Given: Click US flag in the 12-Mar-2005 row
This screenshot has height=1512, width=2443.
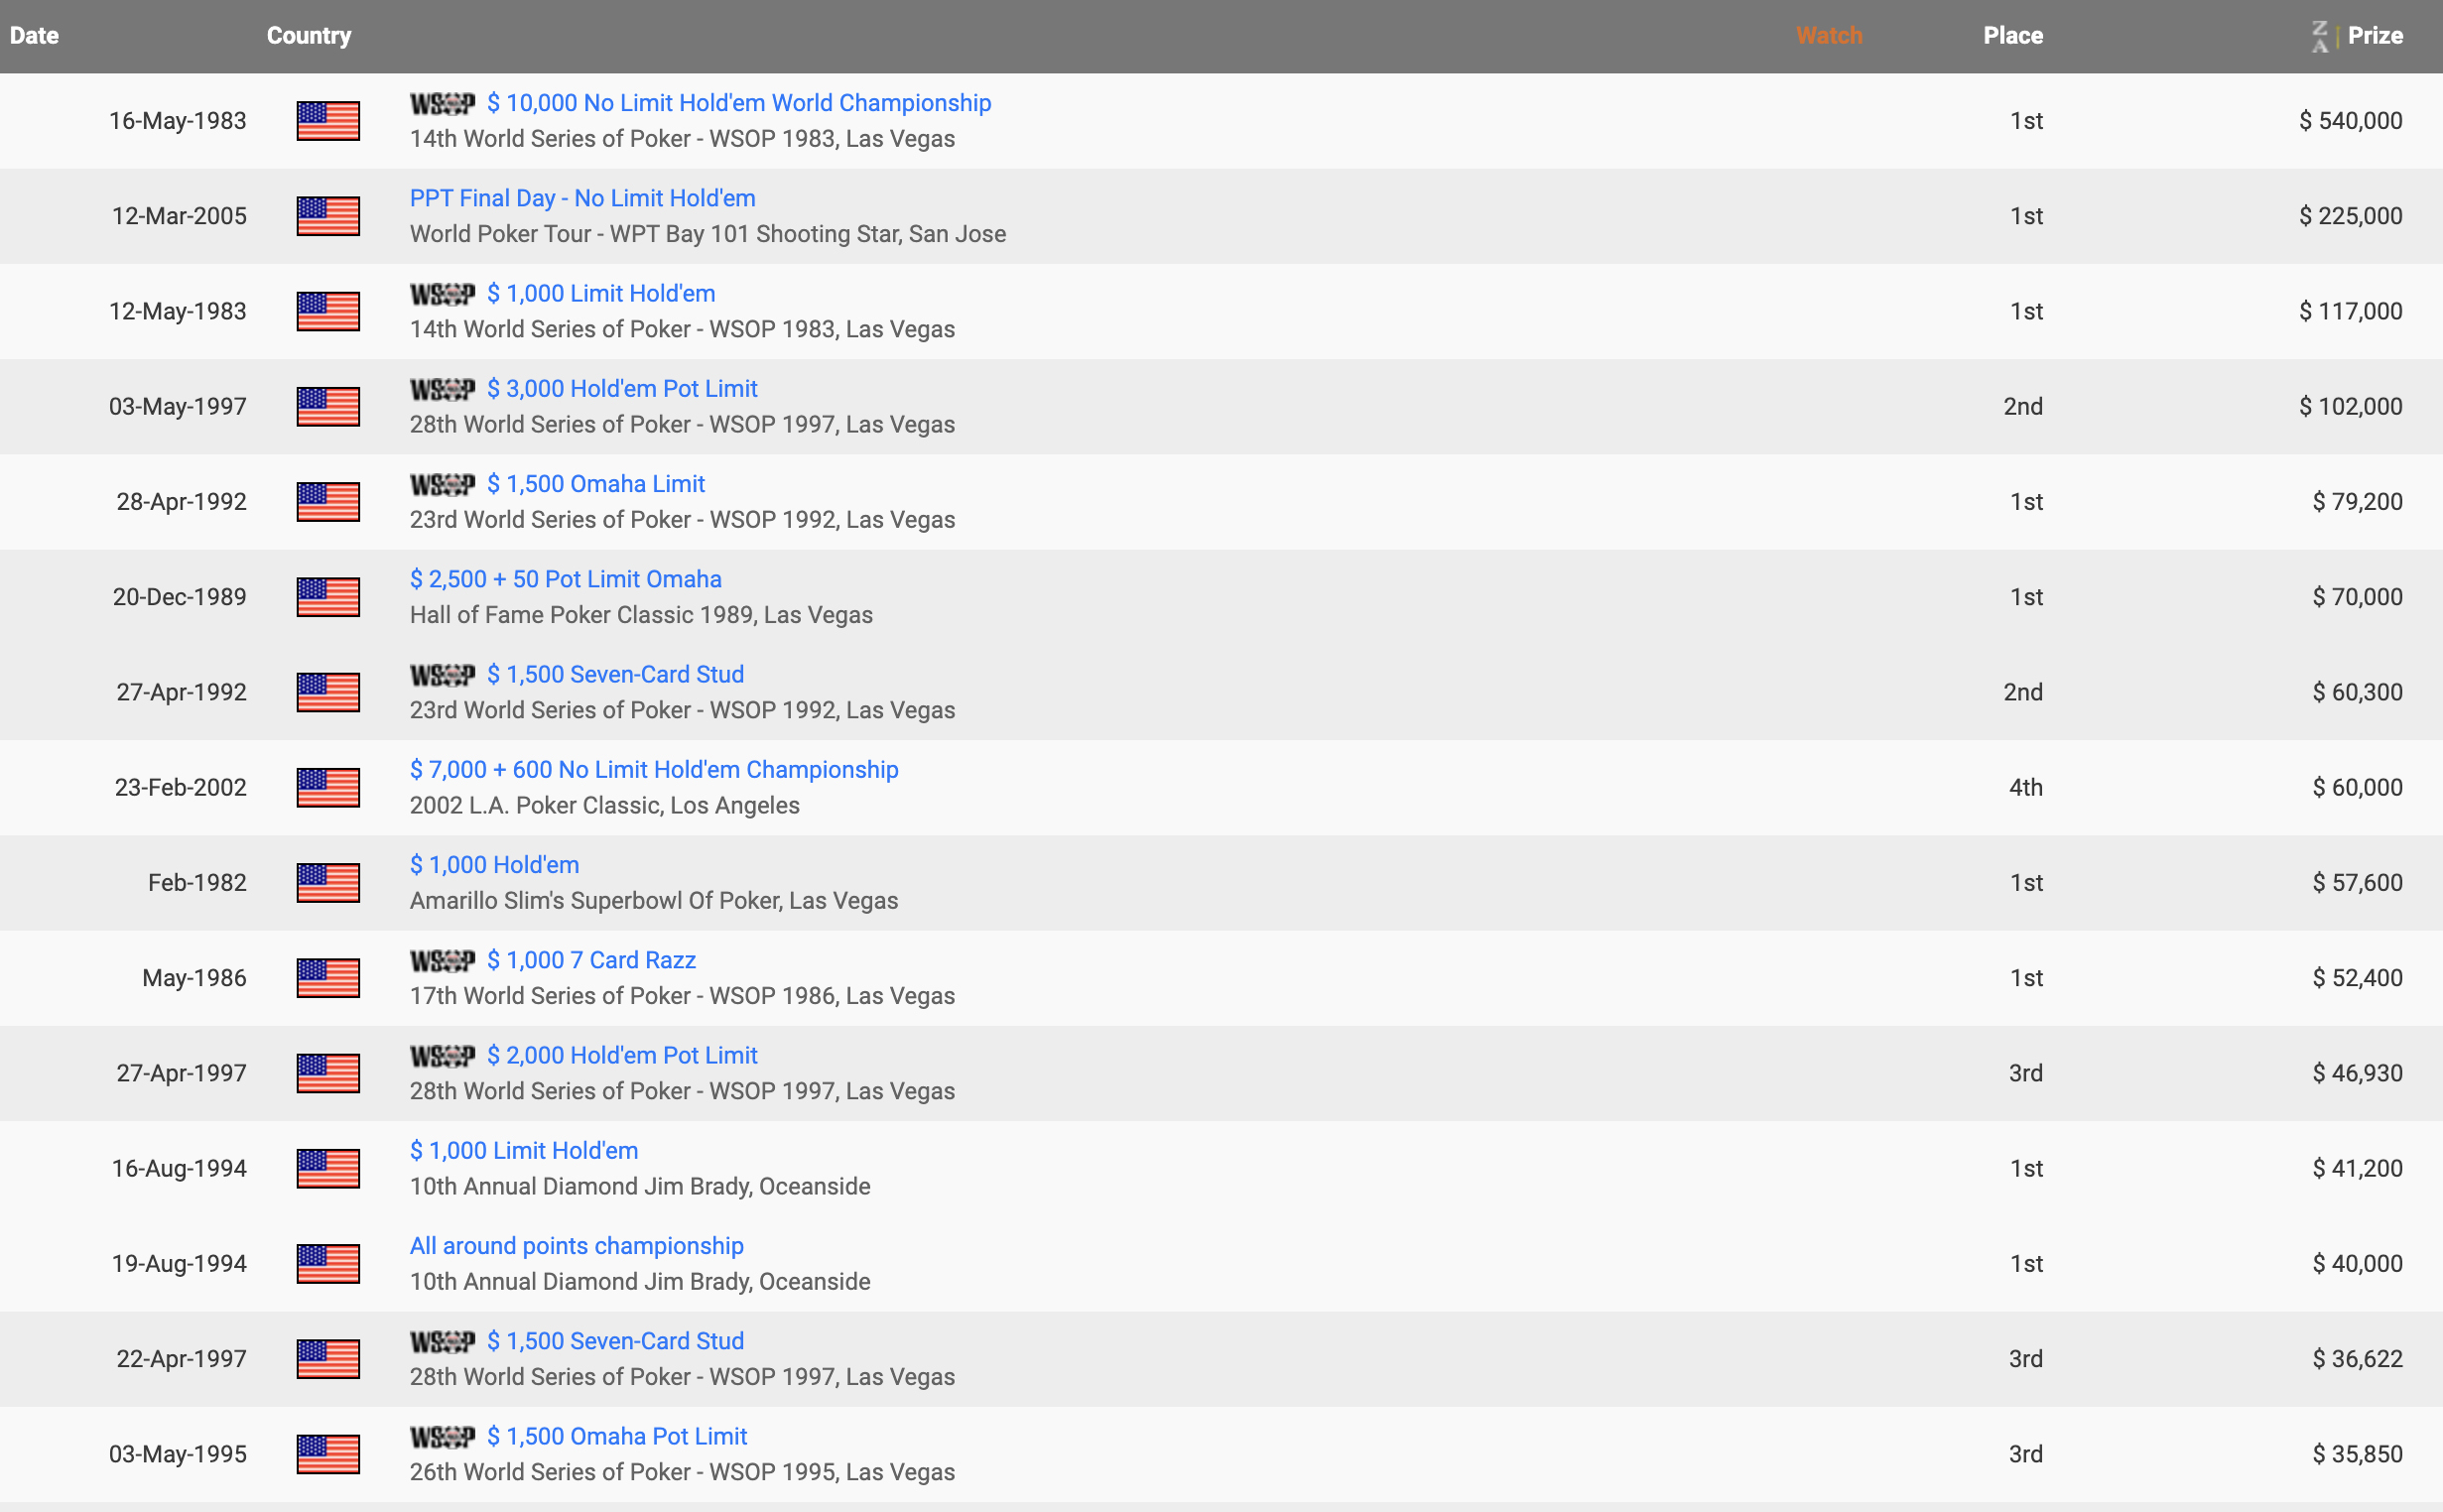Looking at the screenshot, I should click(x=328, y=216).
